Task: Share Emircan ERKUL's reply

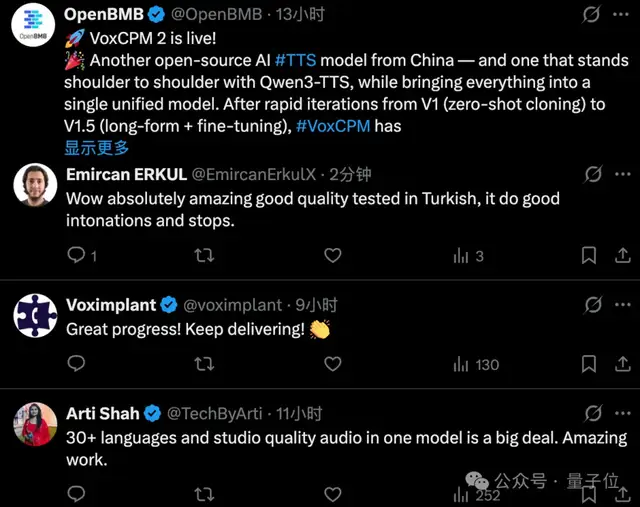Action: pyautogui.click(x=619, y=256)
